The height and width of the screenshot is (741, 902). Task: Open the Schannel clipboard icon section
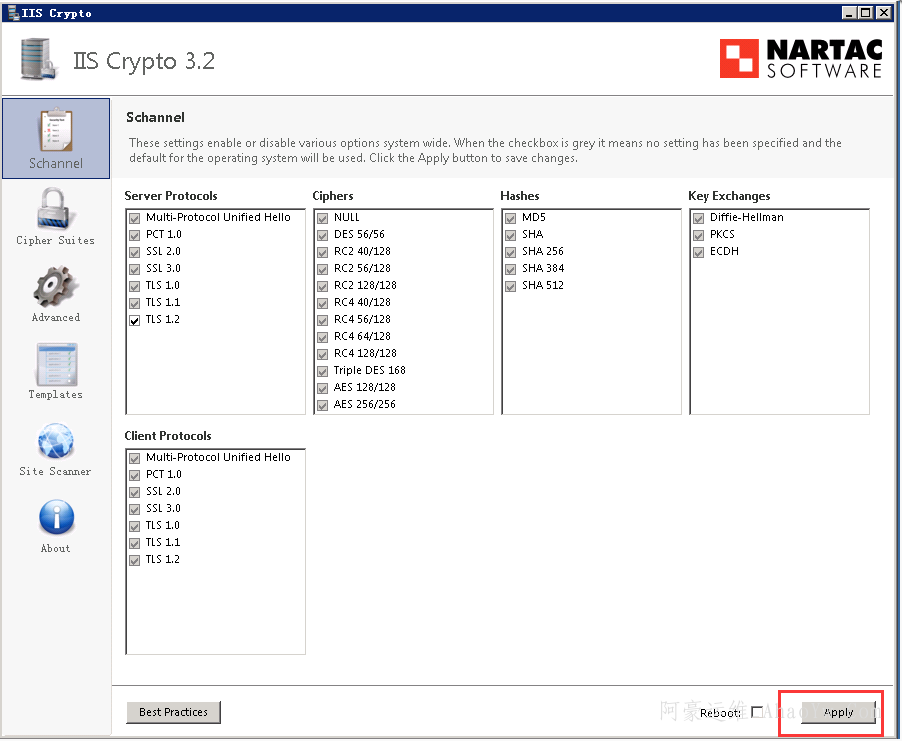click(56, 130)
